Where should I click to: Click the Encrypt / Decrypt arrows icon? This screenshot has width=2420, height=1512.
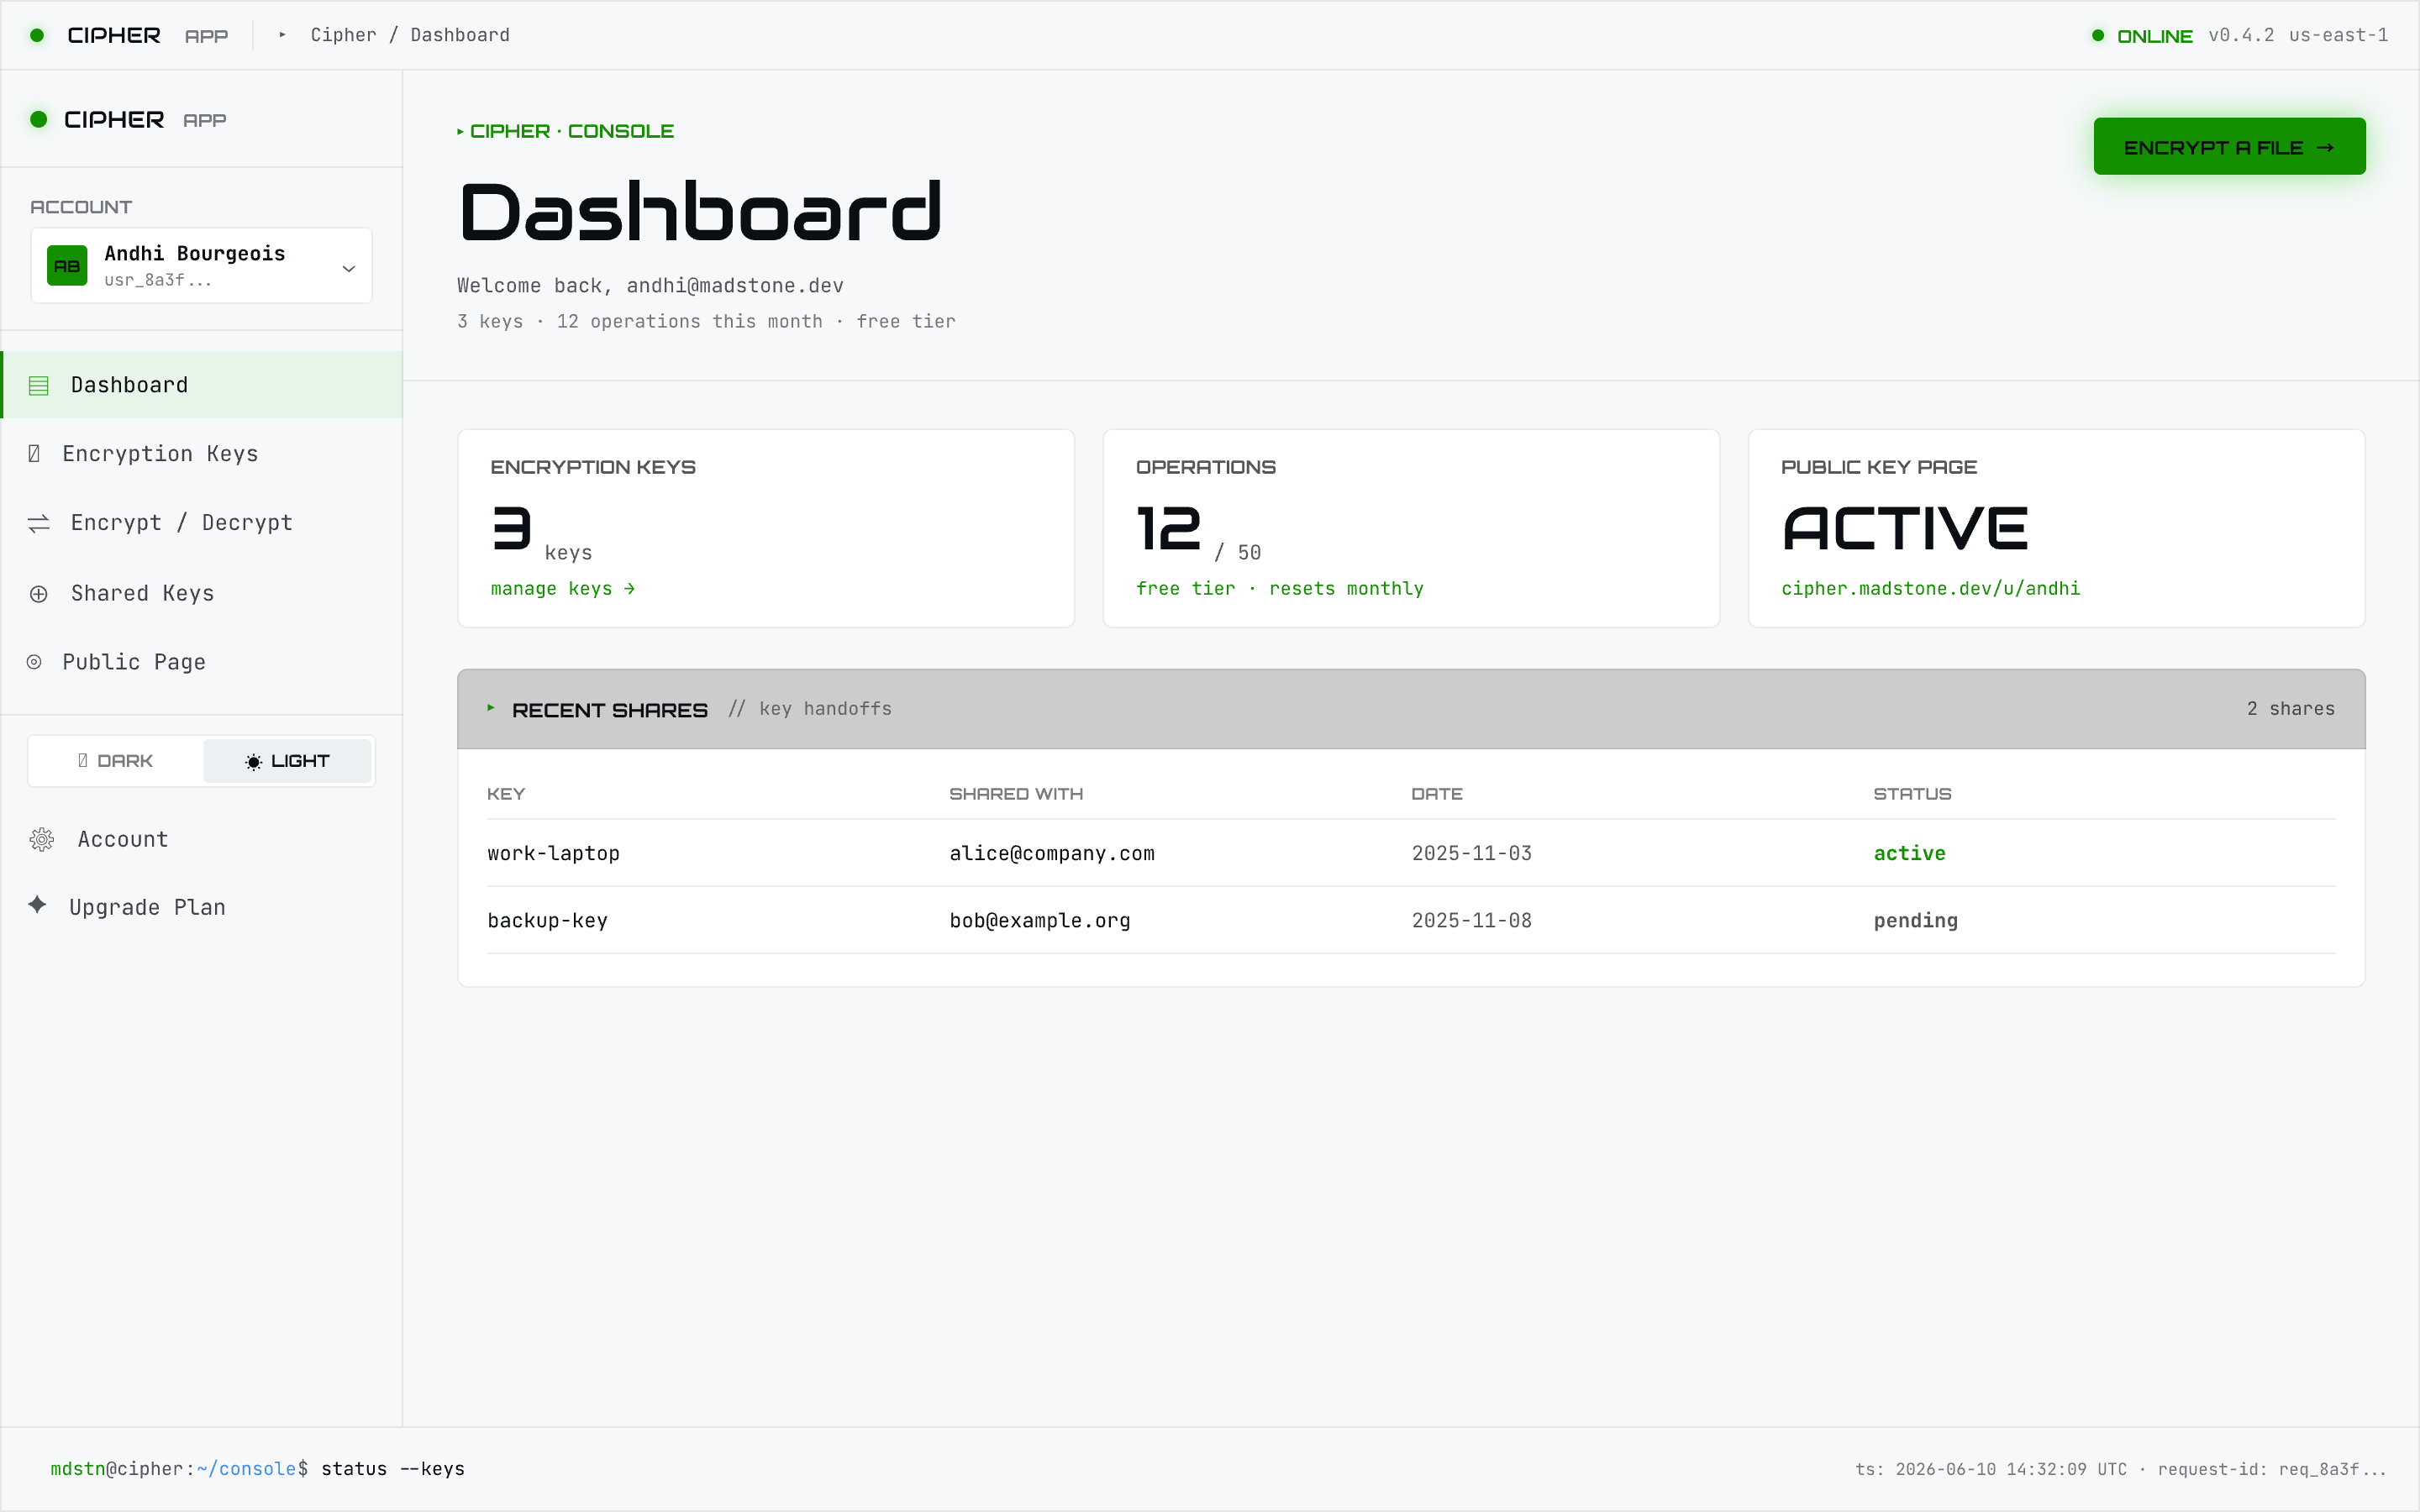point(39,523)
